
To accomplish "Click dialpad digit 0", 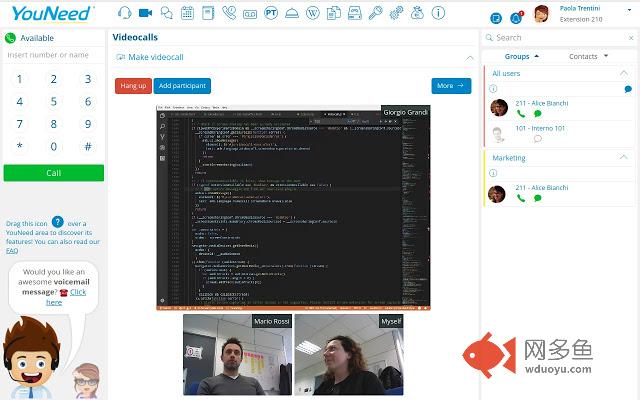I will click(53, 146).
